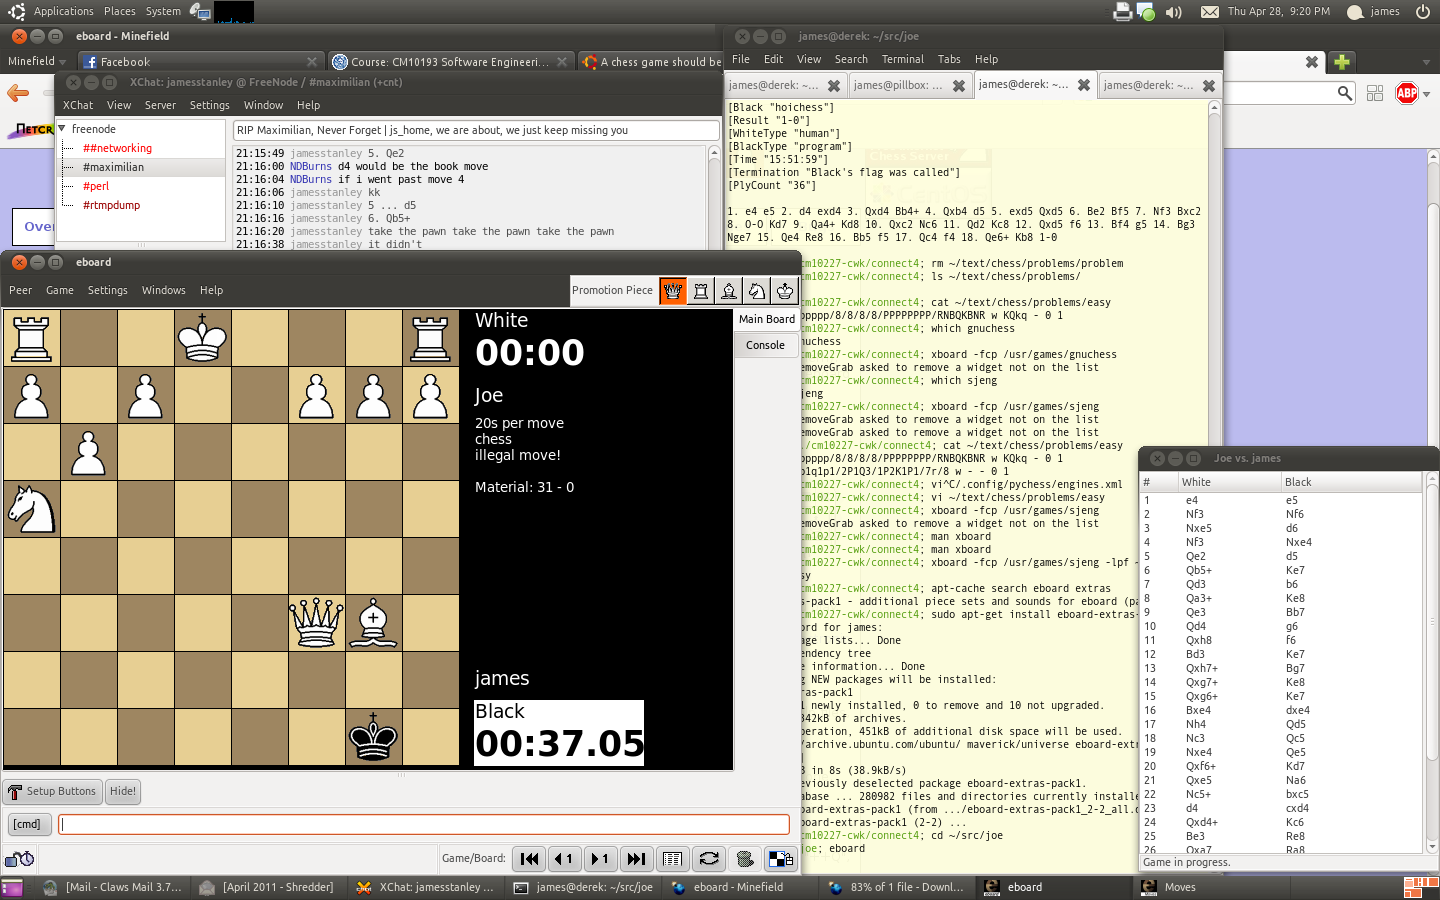The image size is (1440, 900).
Task: Open the Peer menu in eboard
Action: coord(21,290)
